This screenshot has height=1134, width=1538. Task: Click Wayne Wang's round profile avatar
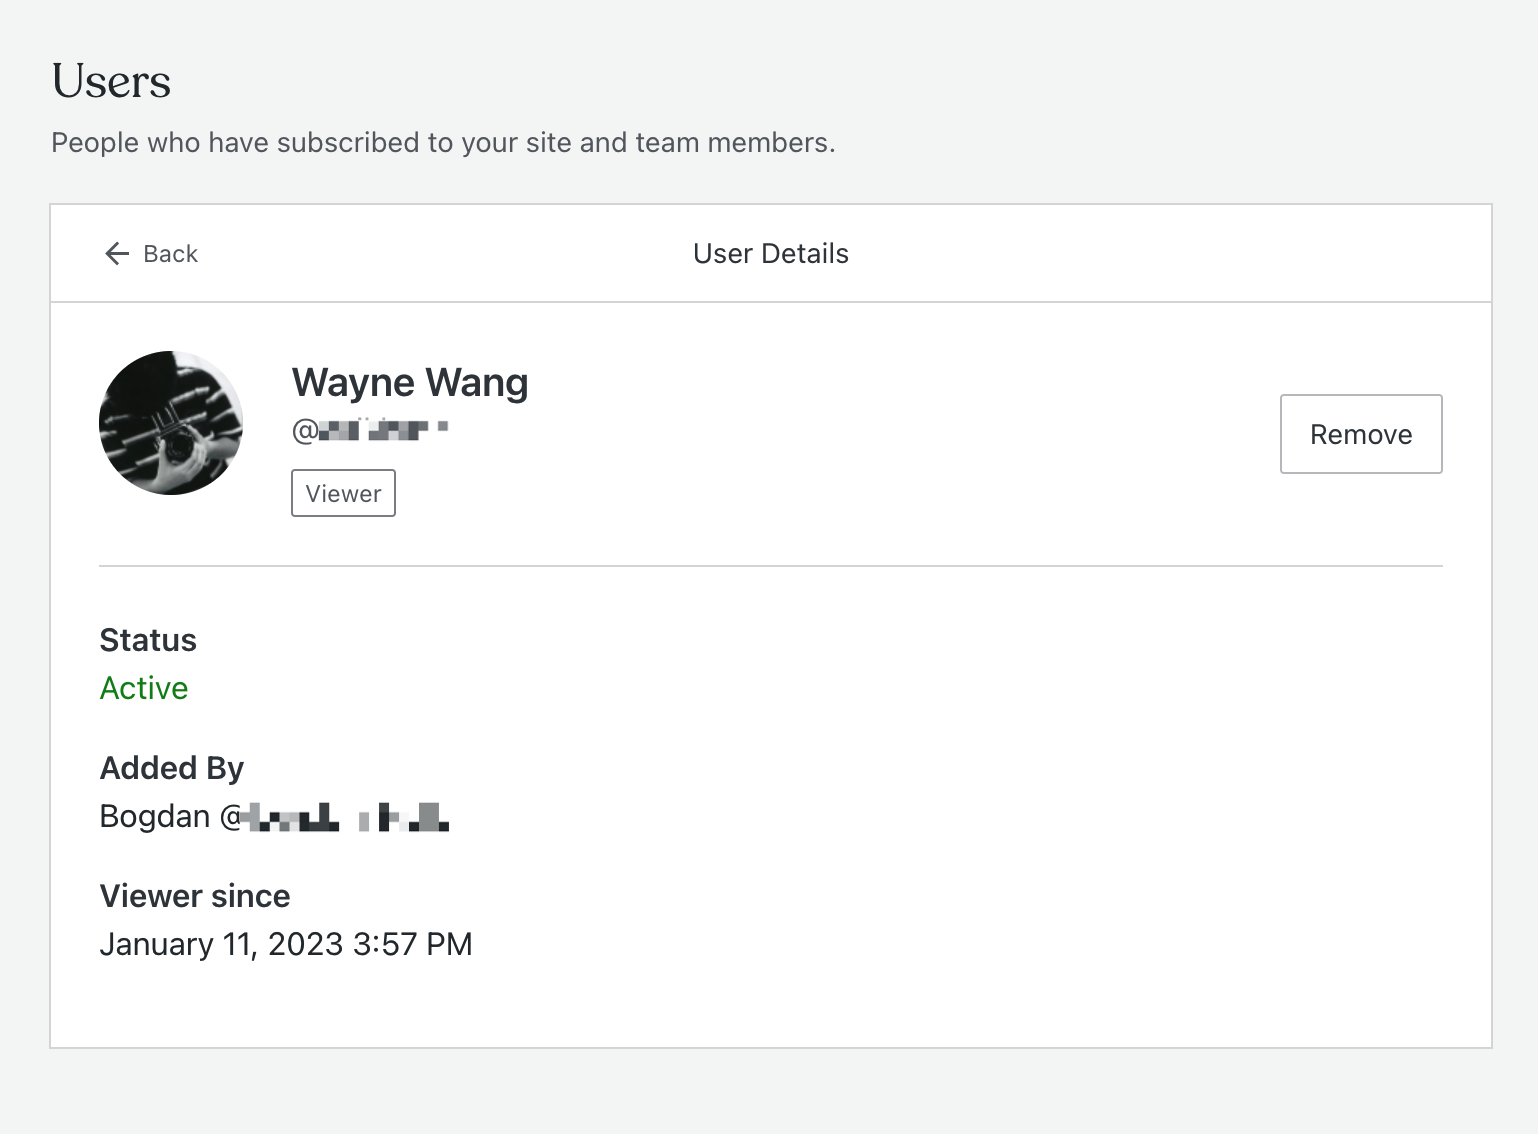coord(171,423)
